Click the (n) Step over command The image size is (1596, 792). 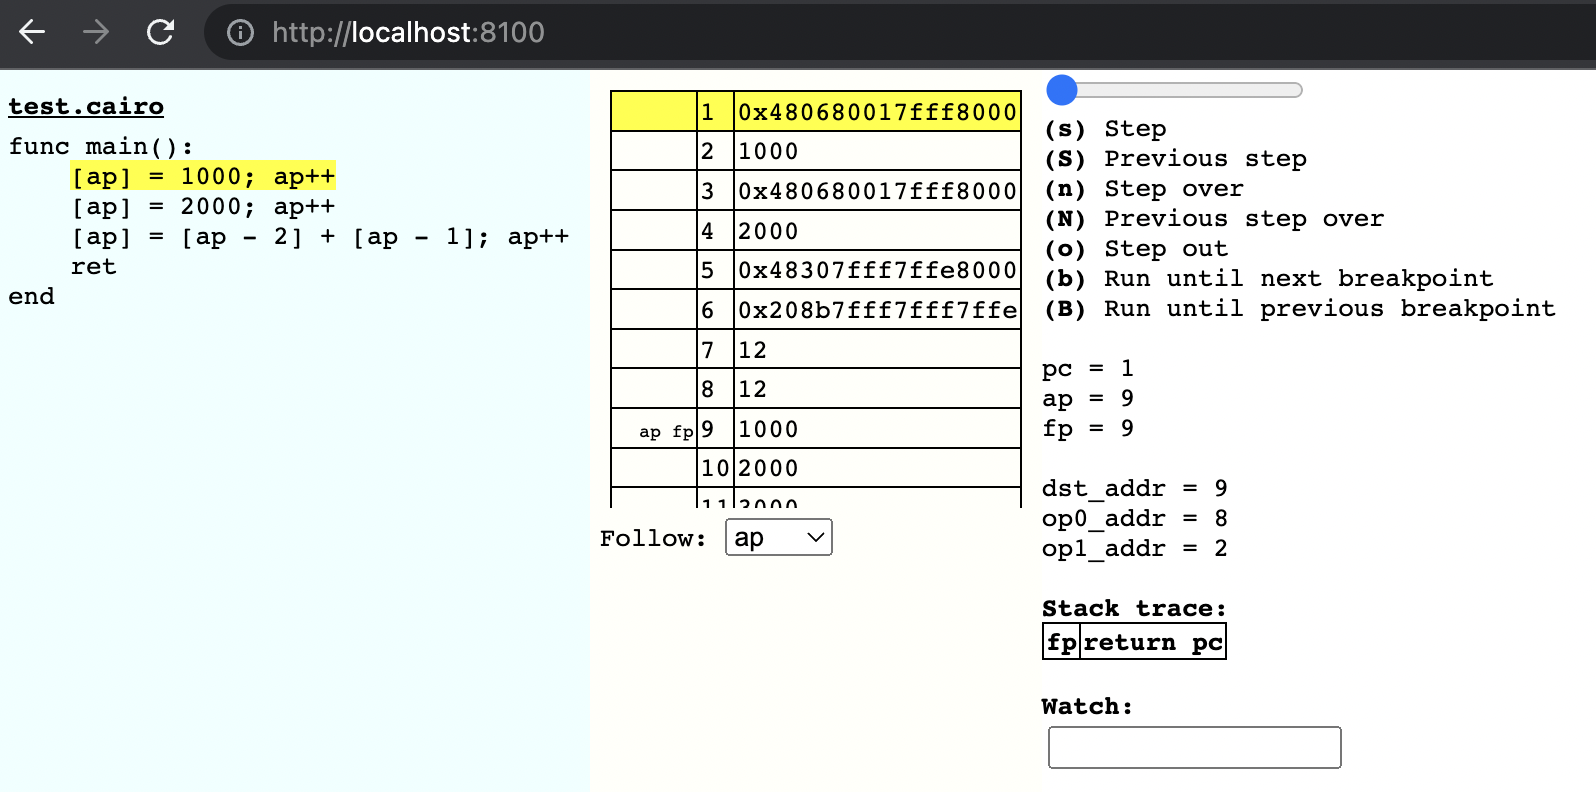coord(1144,189)
